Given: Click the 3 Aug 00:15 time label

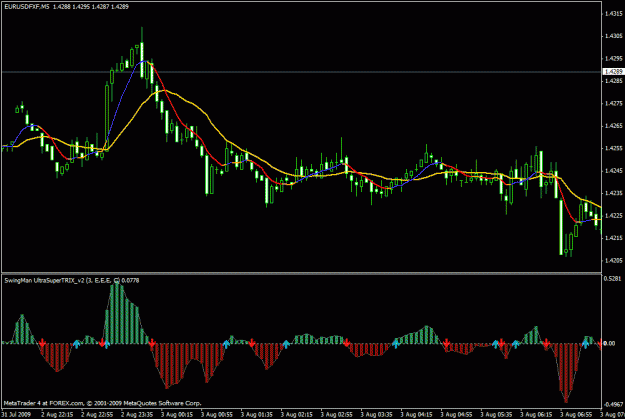Looking at the screenshot, I should coord(177,415).
